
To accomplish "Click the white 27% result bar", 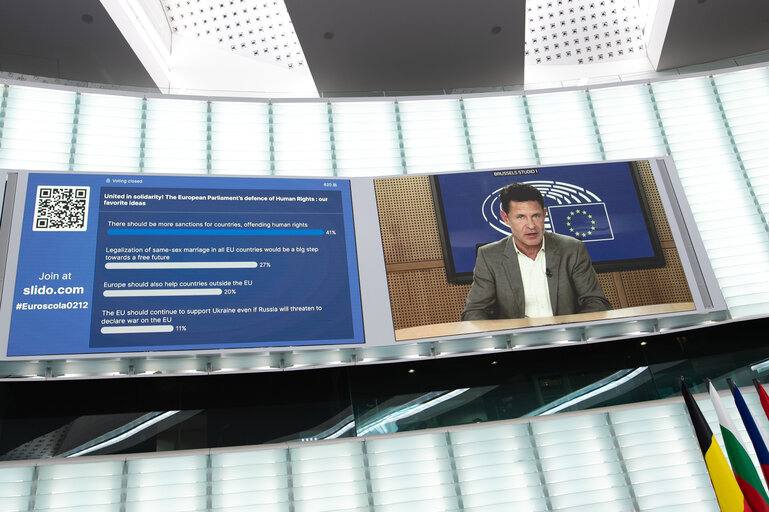I will coord(180,265).
